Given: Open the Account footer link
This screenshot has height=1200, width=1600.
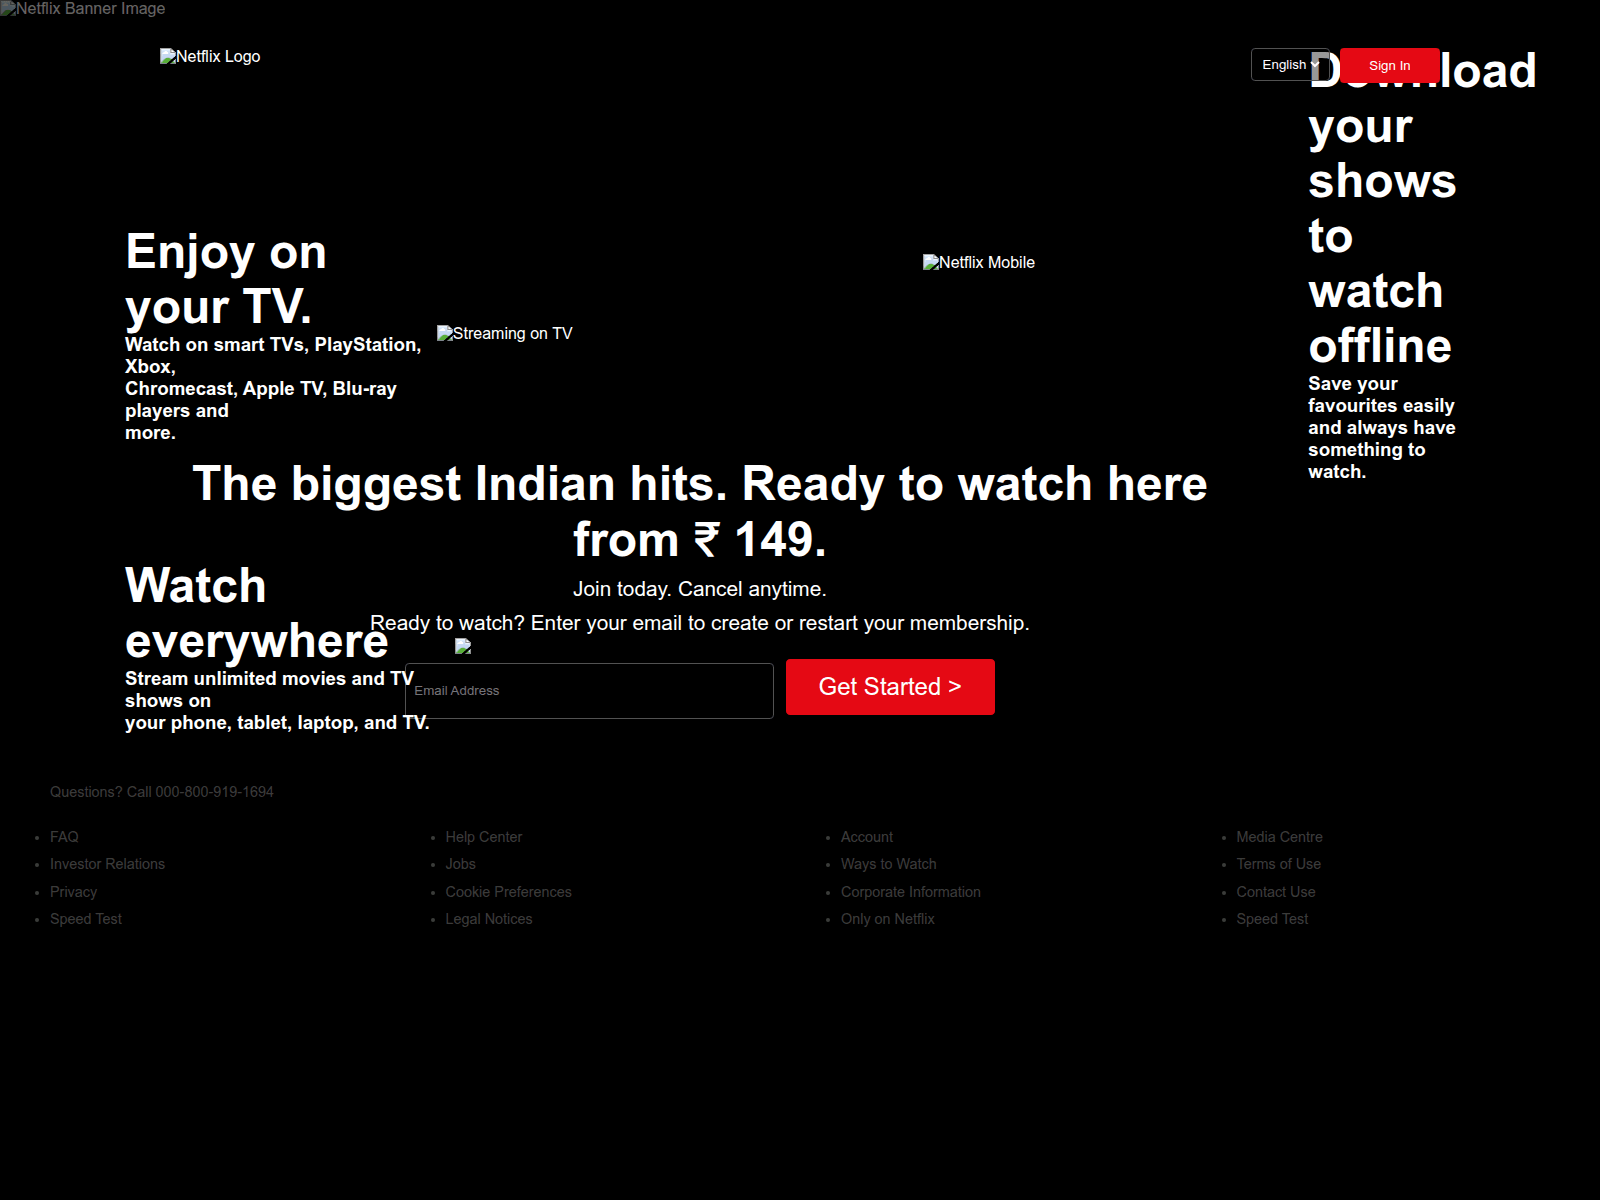Looking at the screenshot, I should (867, 837).
